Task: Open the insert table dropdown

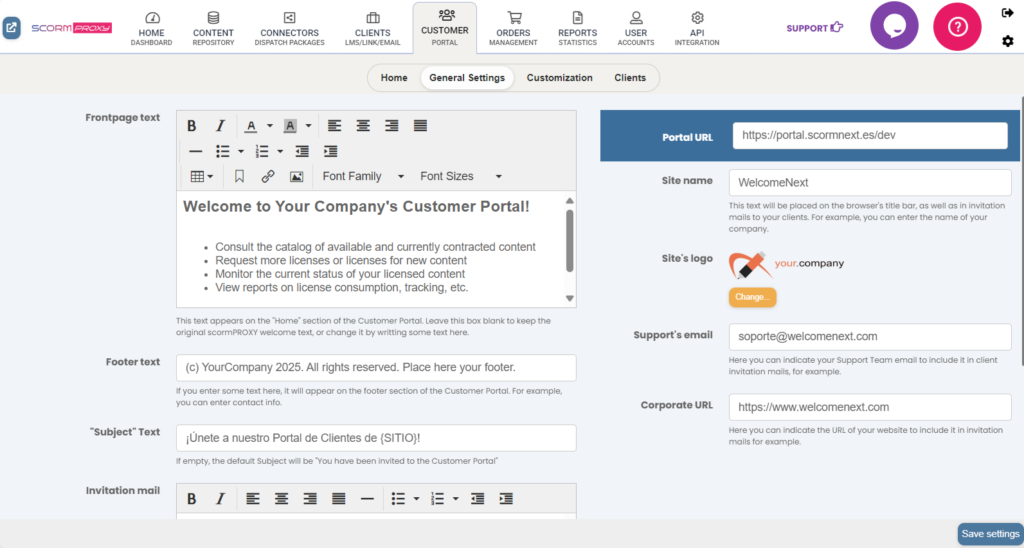Action: [x=202, y=176]
